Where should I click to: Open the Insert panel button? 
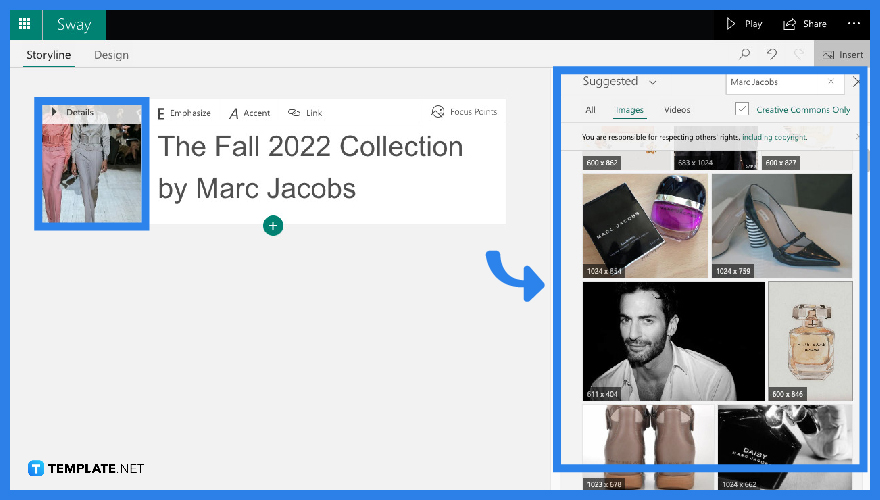[x=842, y=55]
